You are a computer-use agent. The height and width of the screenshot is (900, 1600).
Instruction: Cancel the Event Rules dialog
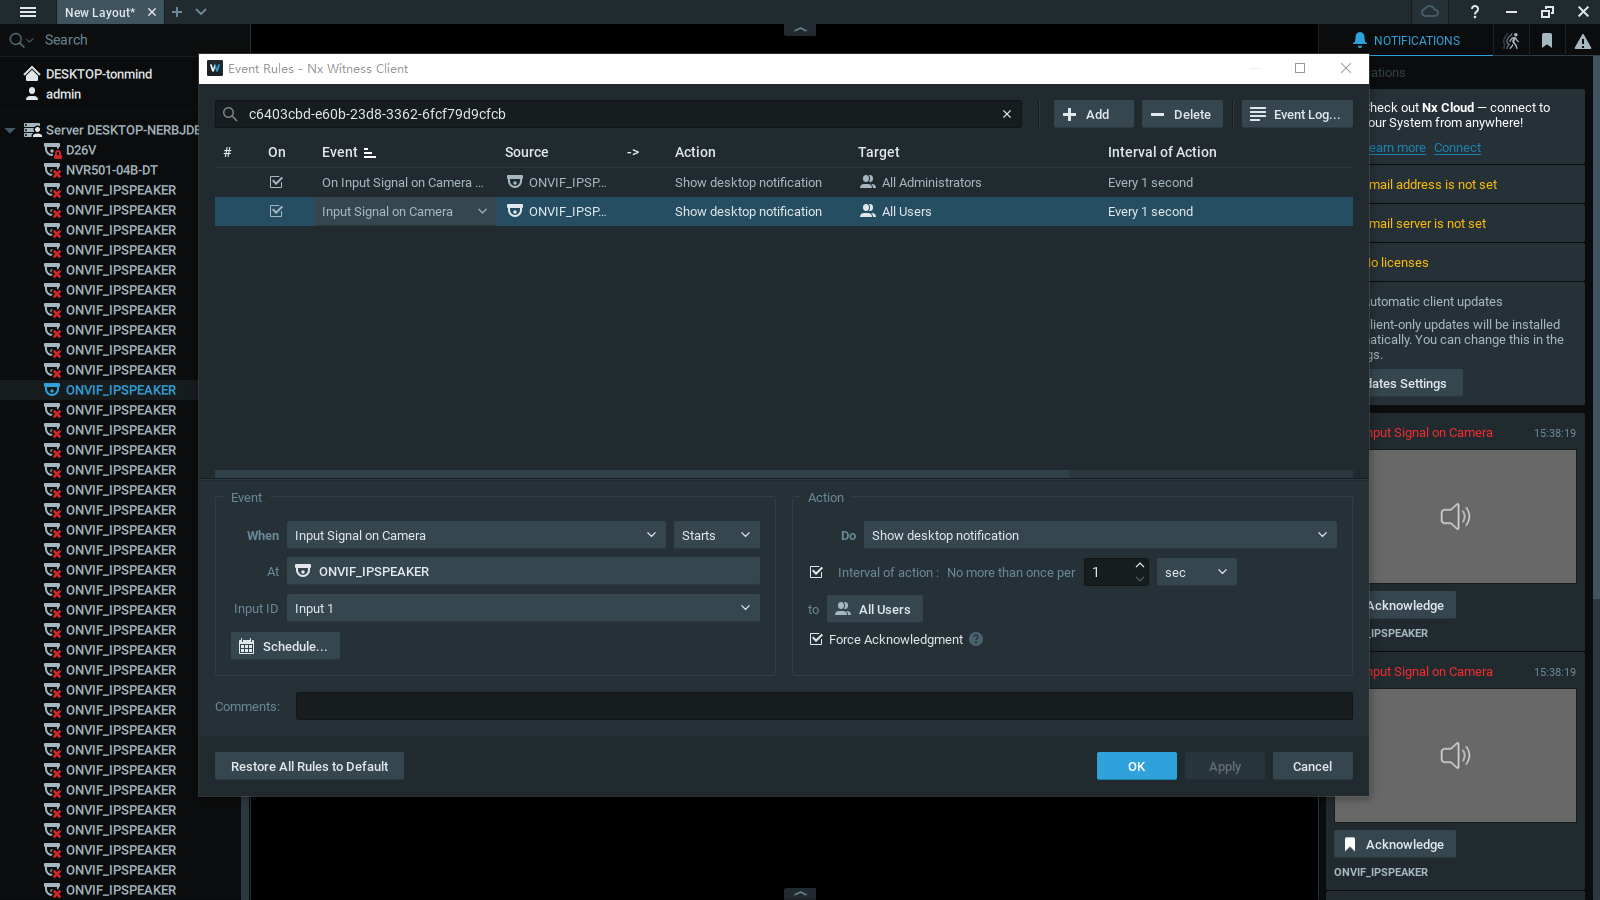[x=1313, y=766]
